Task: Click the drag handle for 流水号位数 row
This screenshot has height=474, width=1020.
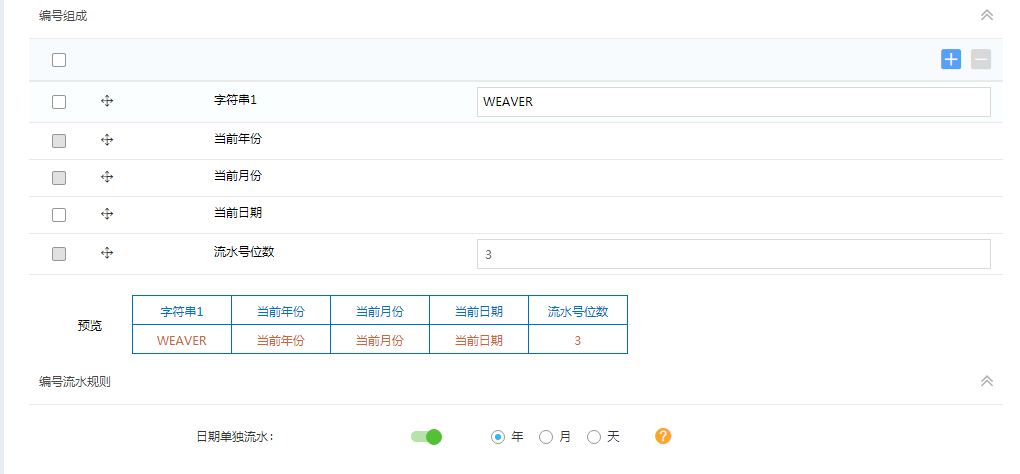Action: click(x=107, y=254)
